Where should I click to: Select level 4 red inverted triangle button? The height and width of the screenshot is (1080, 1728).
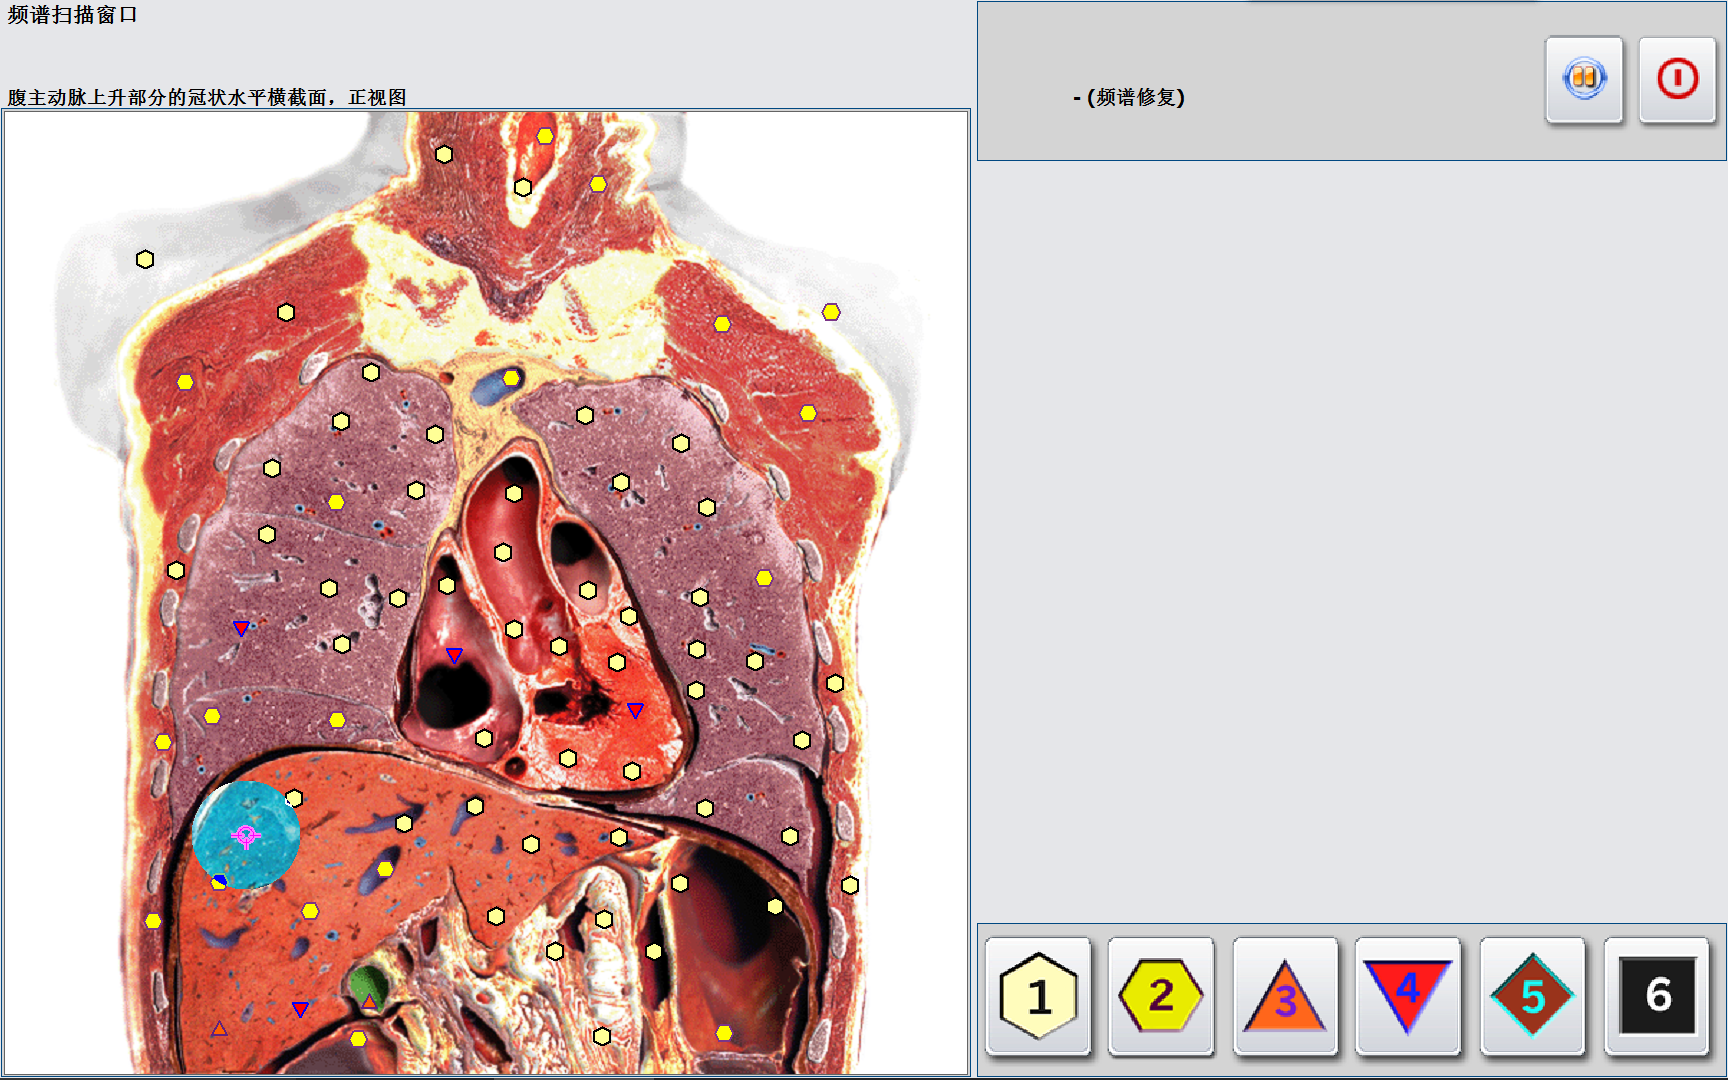point(1408,996)
